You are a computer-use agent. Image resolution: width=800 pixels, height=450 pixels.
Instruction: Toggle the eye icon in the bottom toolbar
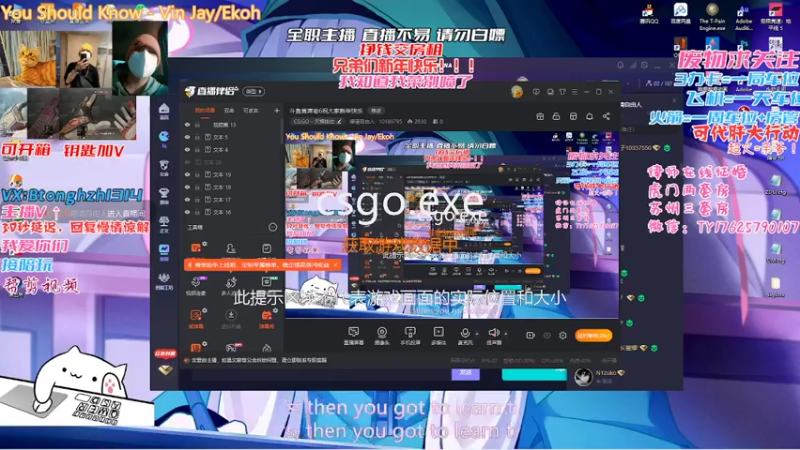tap(547, 335)
